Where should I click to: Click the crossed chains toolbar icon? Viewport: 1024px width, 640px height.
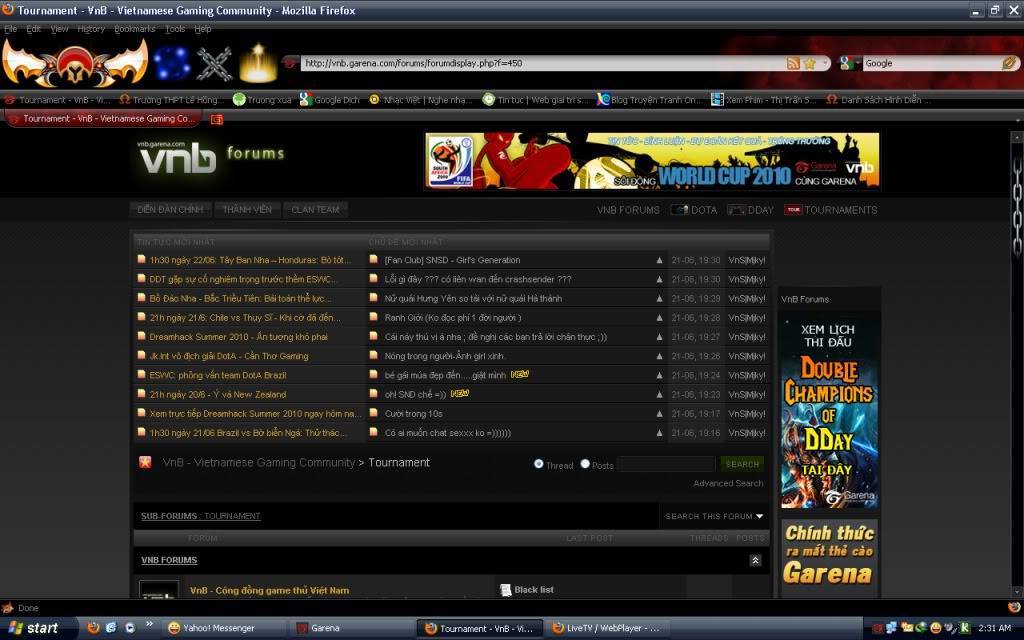pos(214,63)
